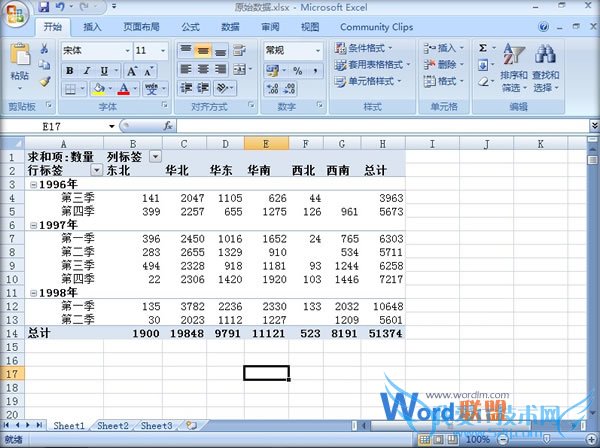
Task: Open 套用表格格式 table styles
Action: click(372, 65)
